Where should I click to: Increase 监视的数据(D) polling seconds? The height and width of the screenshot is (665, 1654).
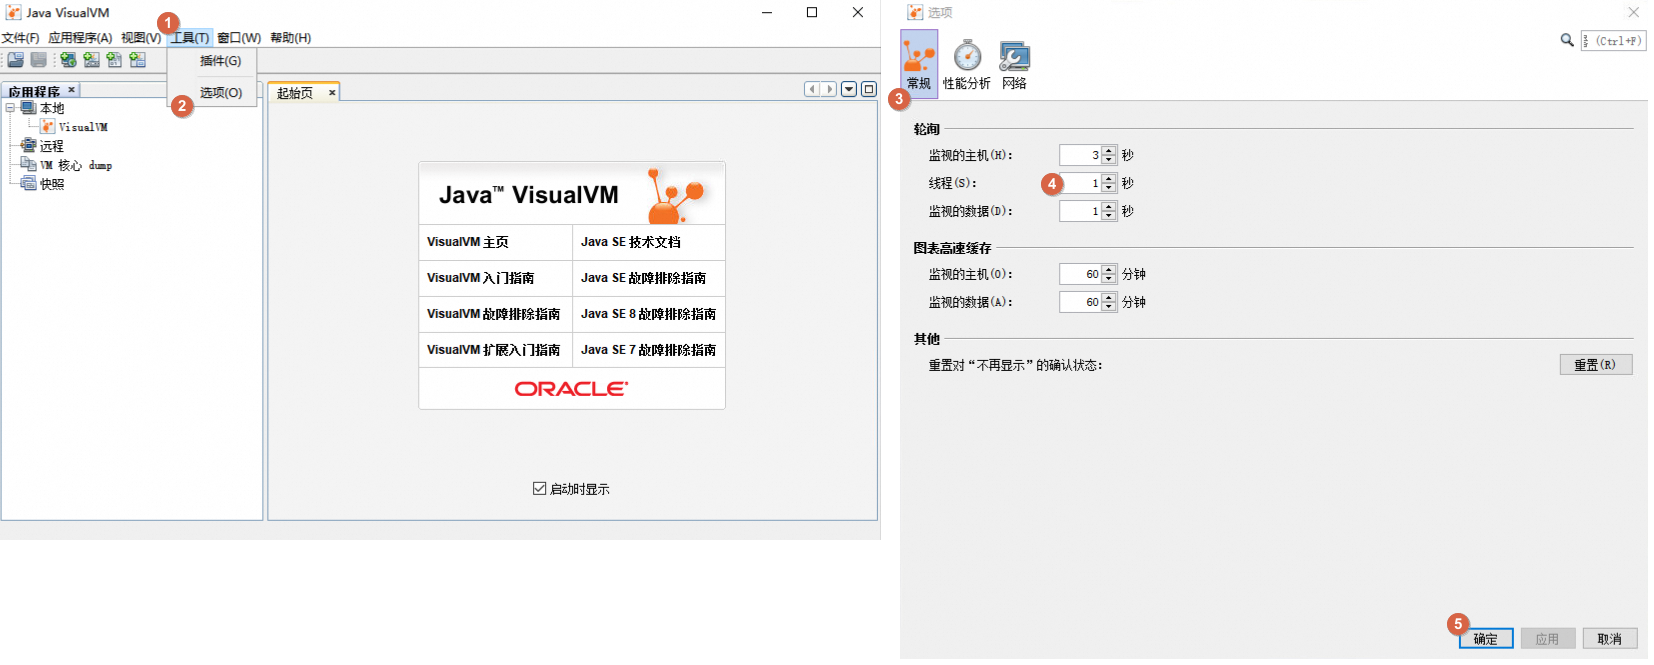click(x=1109, y=207)
